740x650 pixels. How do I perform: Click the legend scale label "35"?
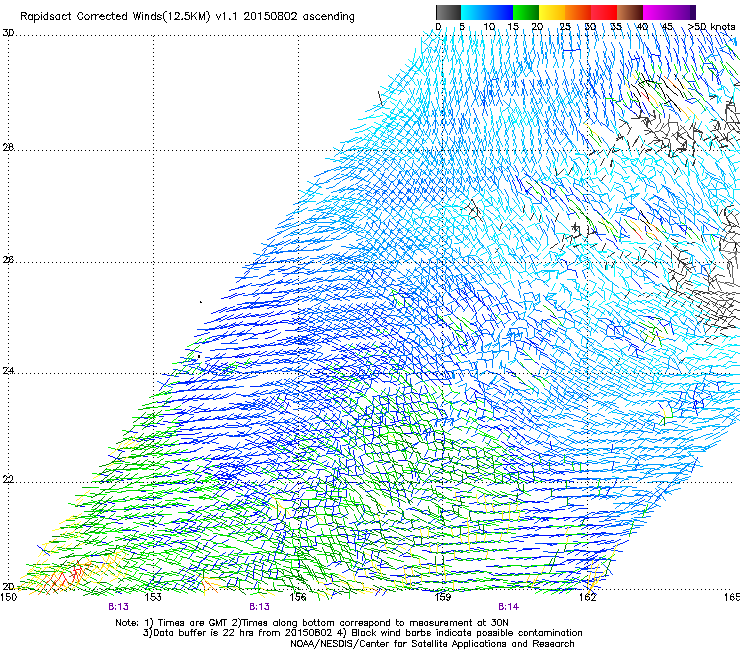[x=616, y=27]
